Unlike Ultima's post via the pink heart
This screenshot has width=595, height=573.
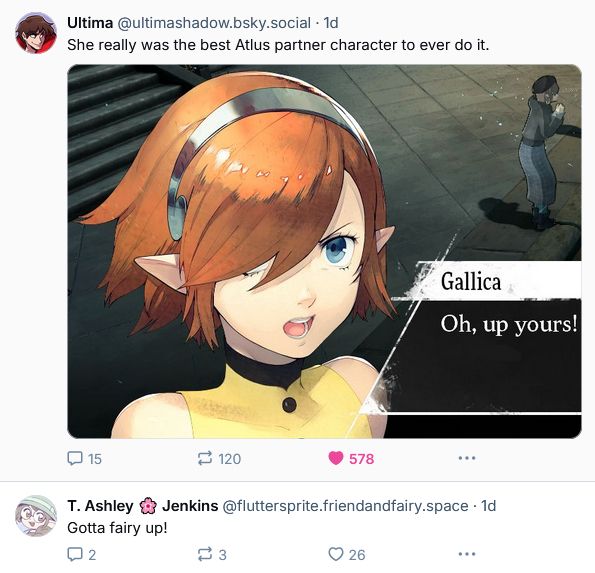[x=335, y=458]
